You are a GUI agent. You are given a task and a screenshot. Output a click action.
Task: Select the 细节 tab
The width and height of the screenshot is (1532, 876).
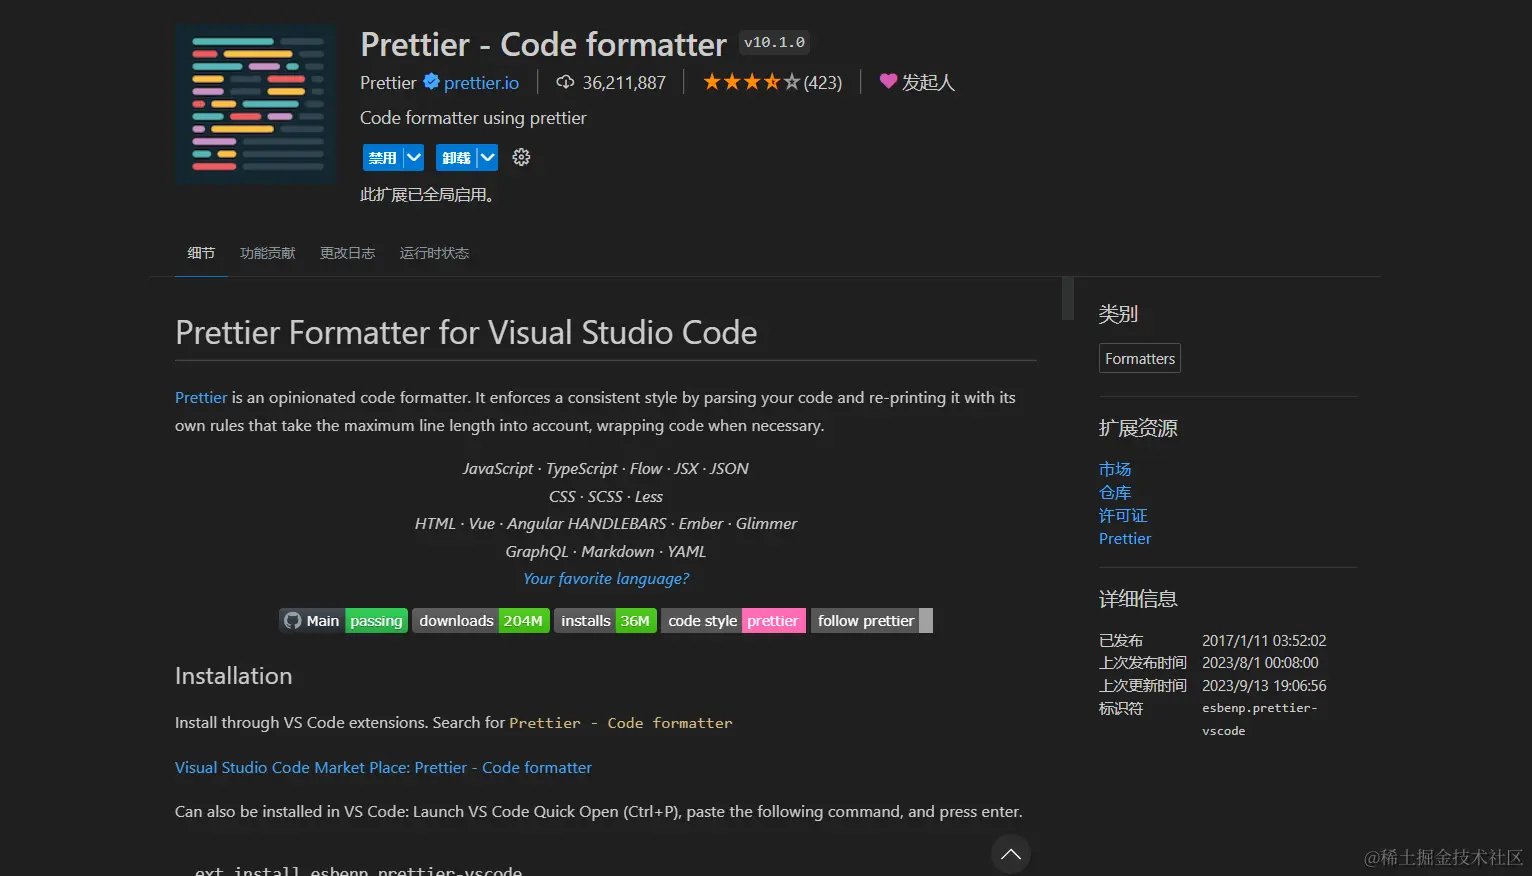pos(200,253)
